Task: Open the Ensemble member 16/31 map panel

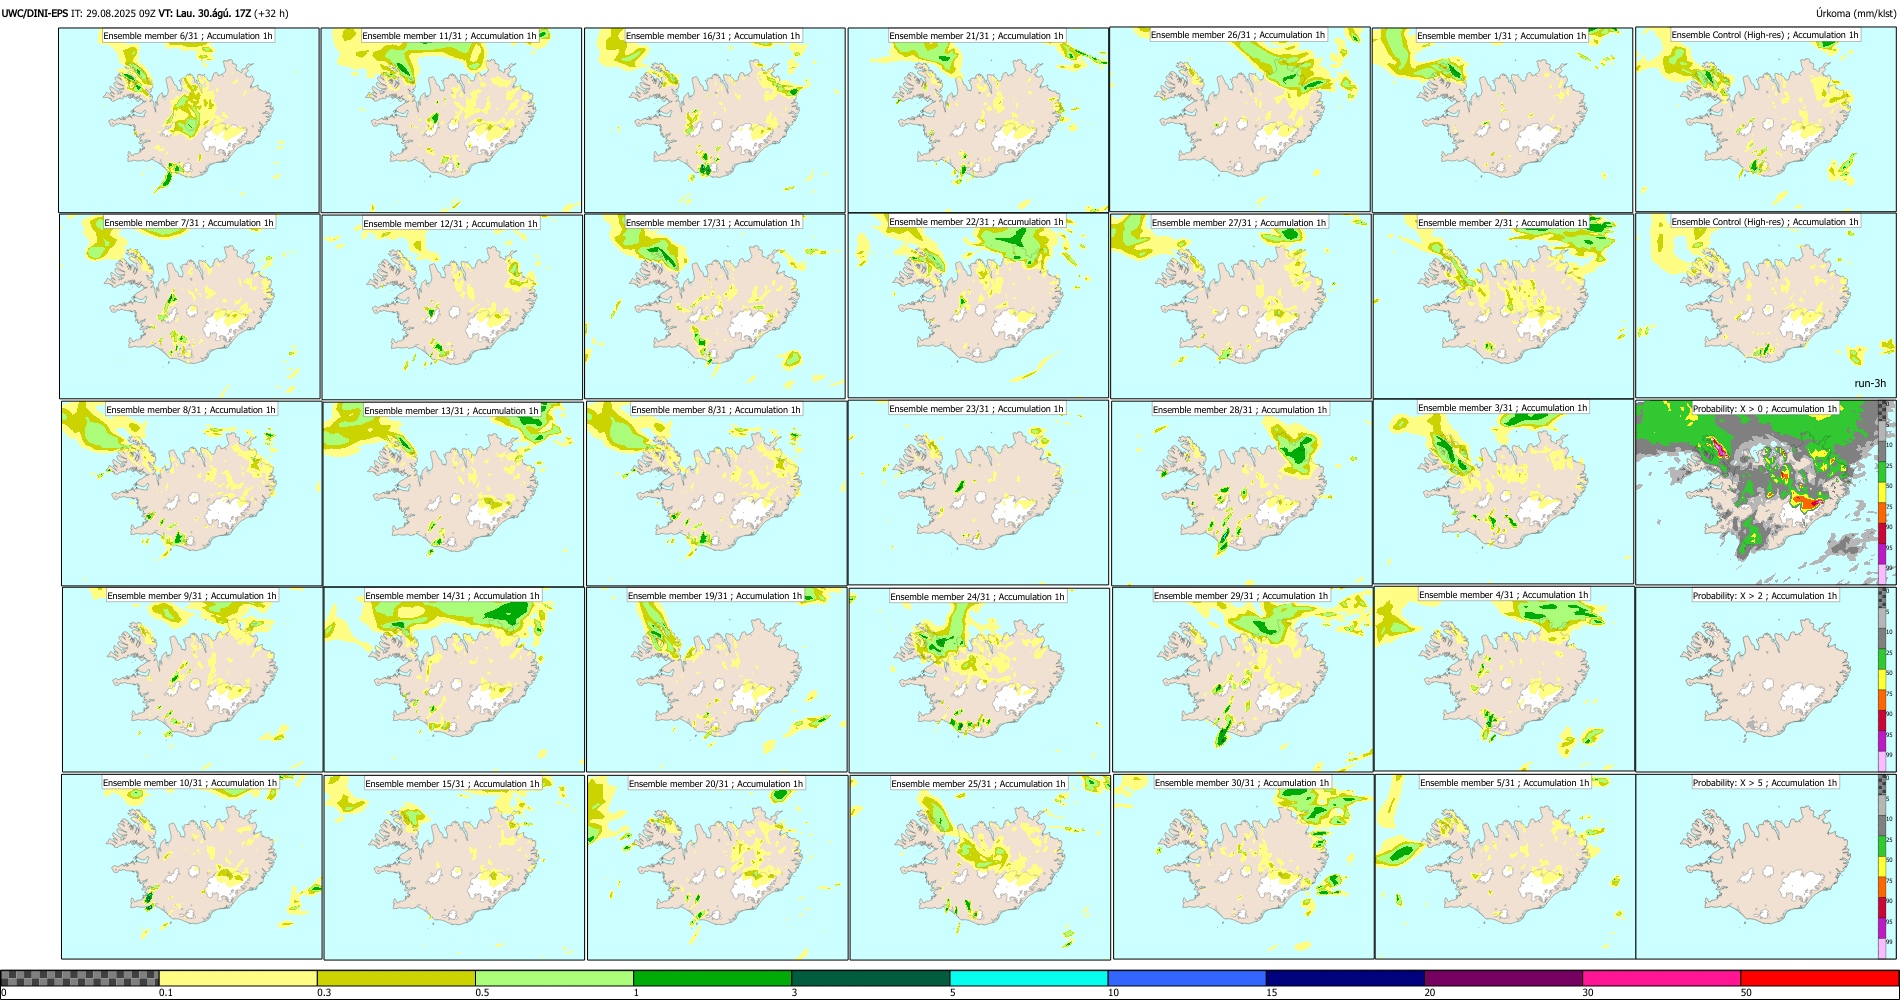Action: tap(714, 120)
